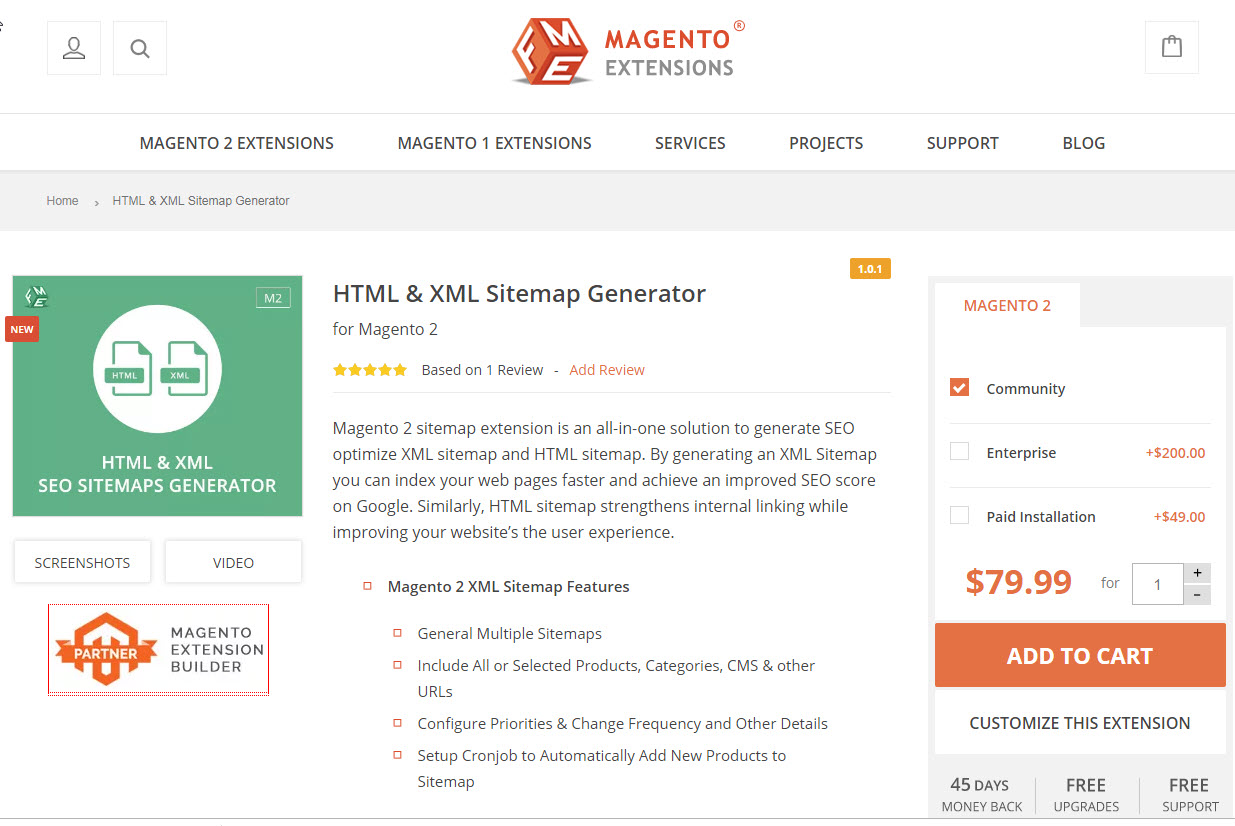Open the Screenshots button

(82, 562)
